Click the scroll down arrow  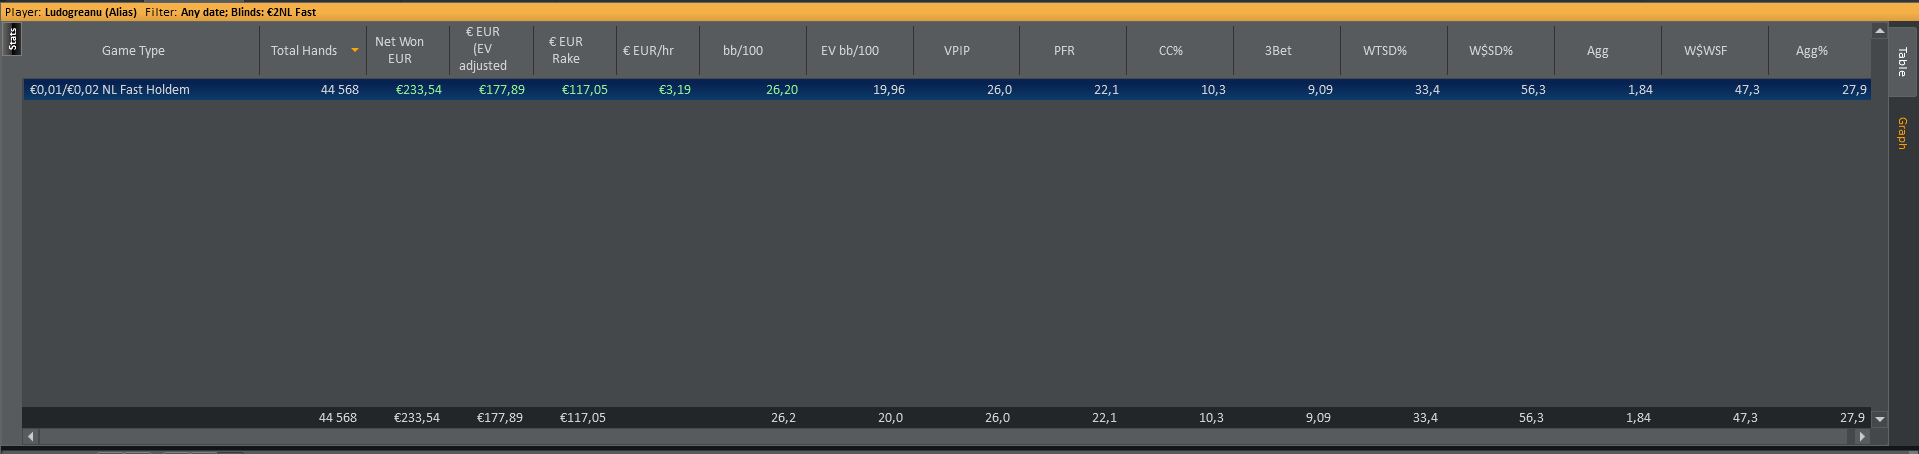[x=1880, y=419]
